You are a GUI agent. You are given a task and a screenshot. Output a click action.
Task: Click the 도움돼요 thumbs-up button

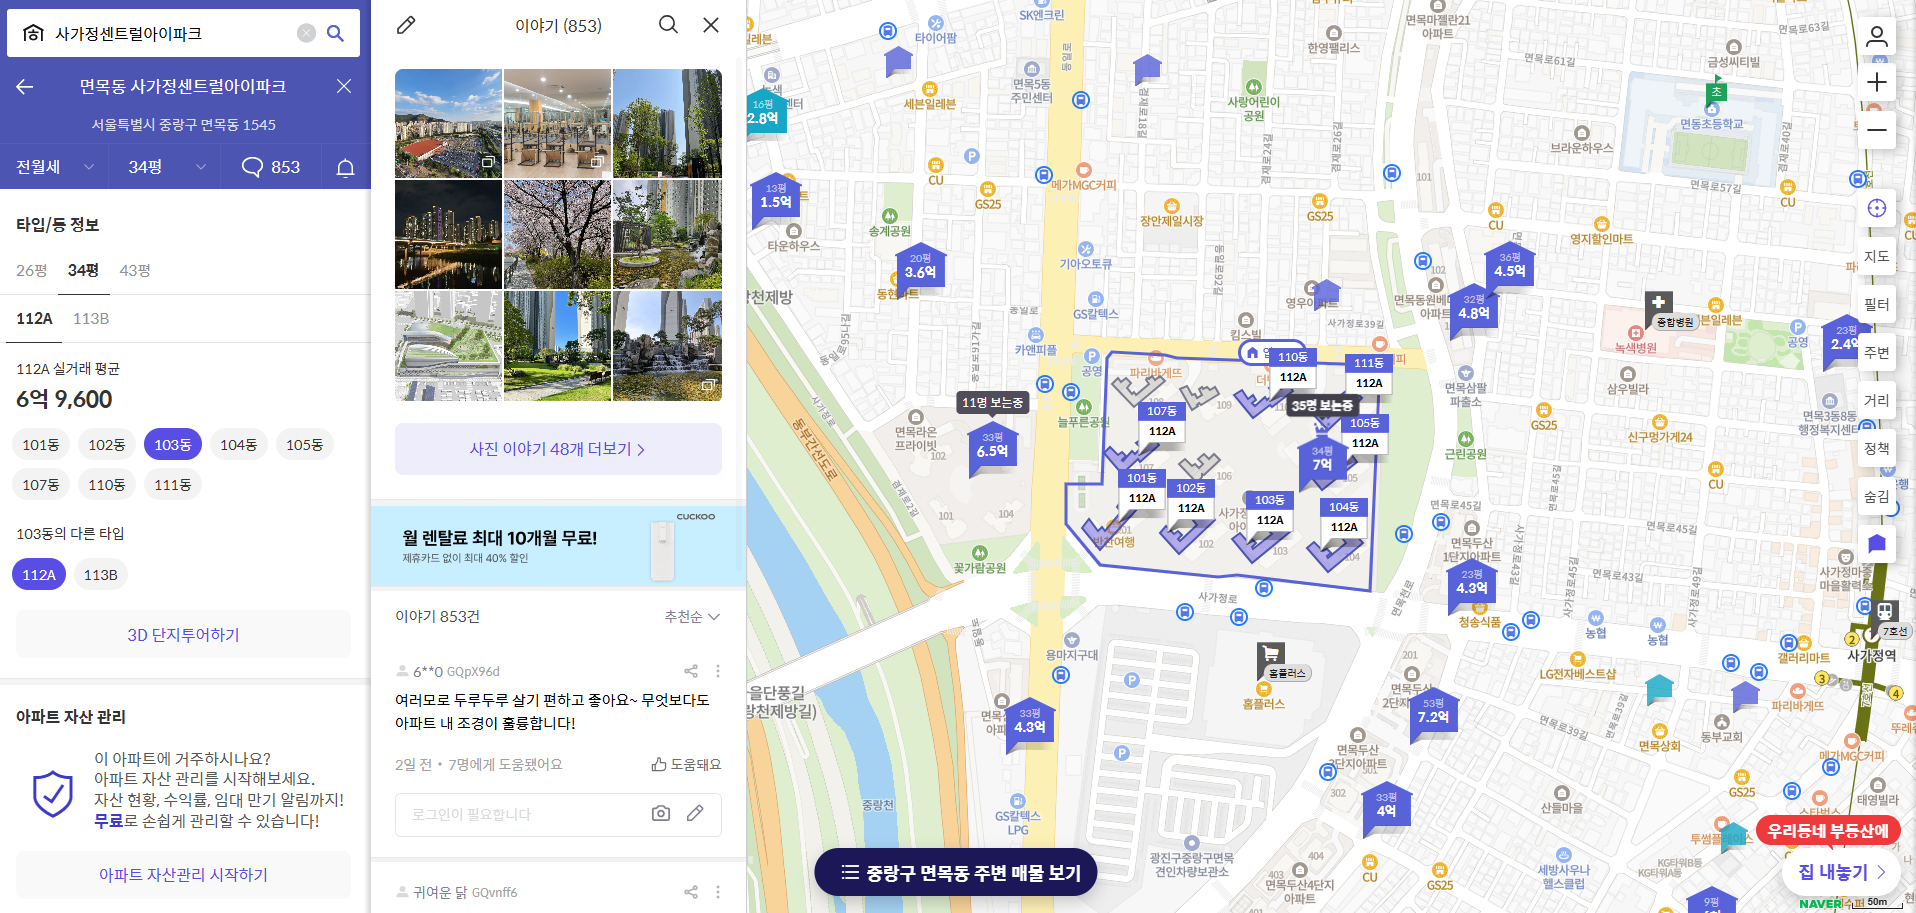coord(686,764)
